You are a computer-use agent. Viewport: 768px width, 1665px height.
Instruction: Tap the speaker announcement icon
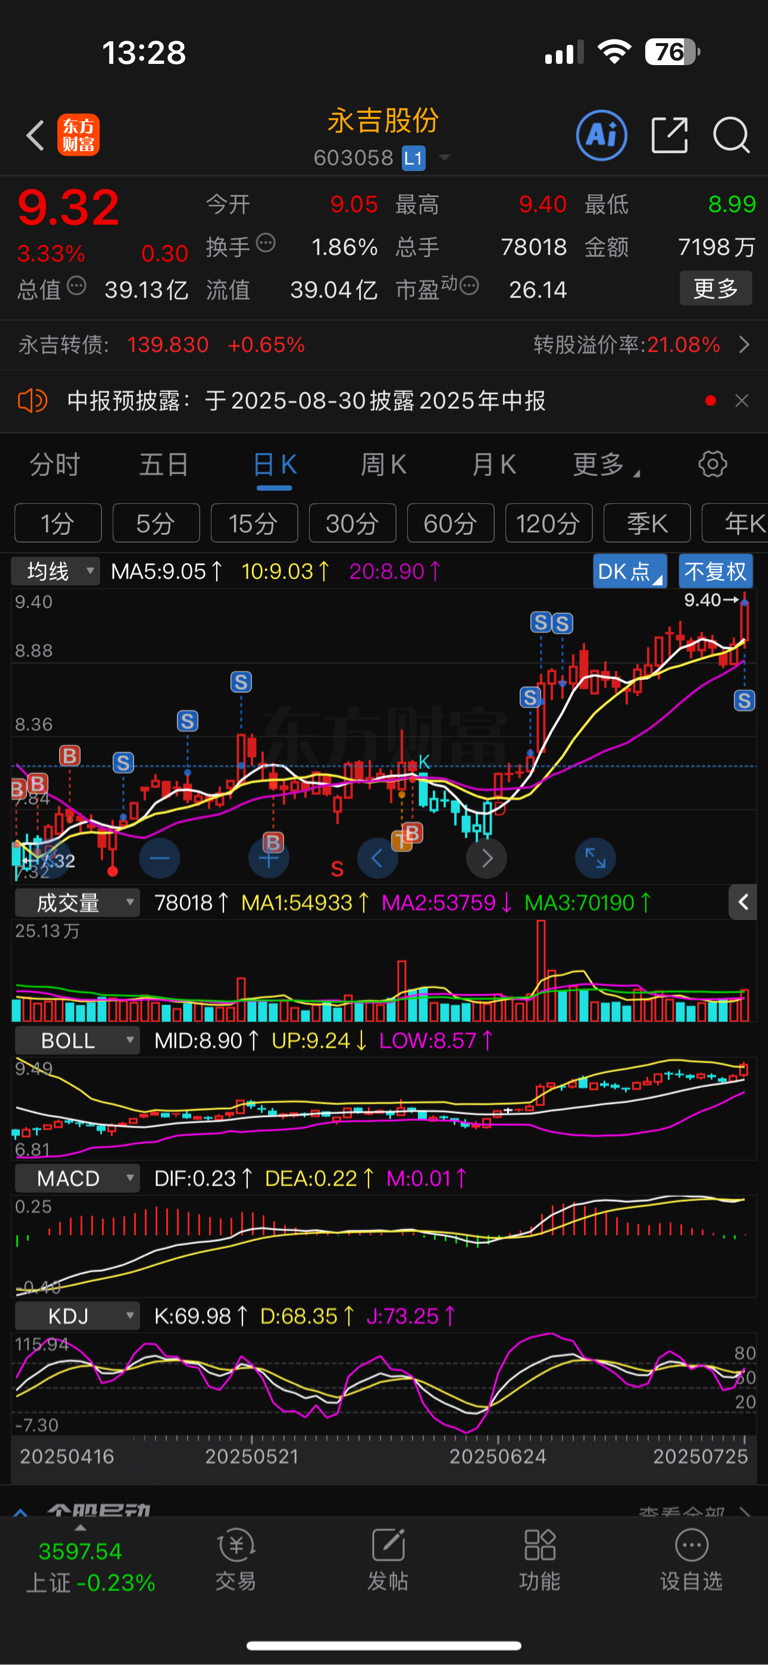coord(33,401)
